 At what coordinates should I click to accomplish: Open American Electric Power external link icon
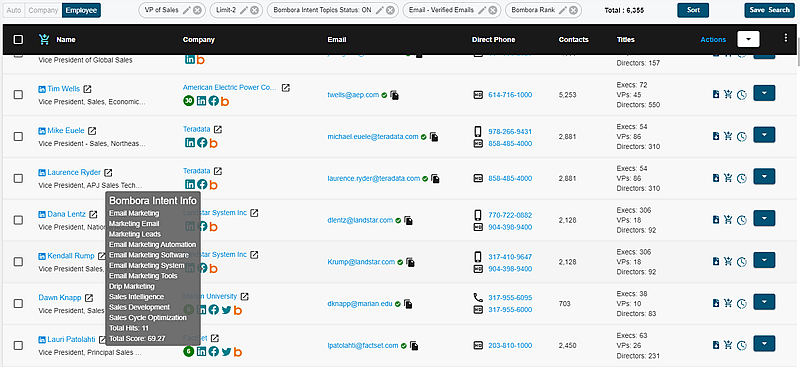(x=286, y=88)
